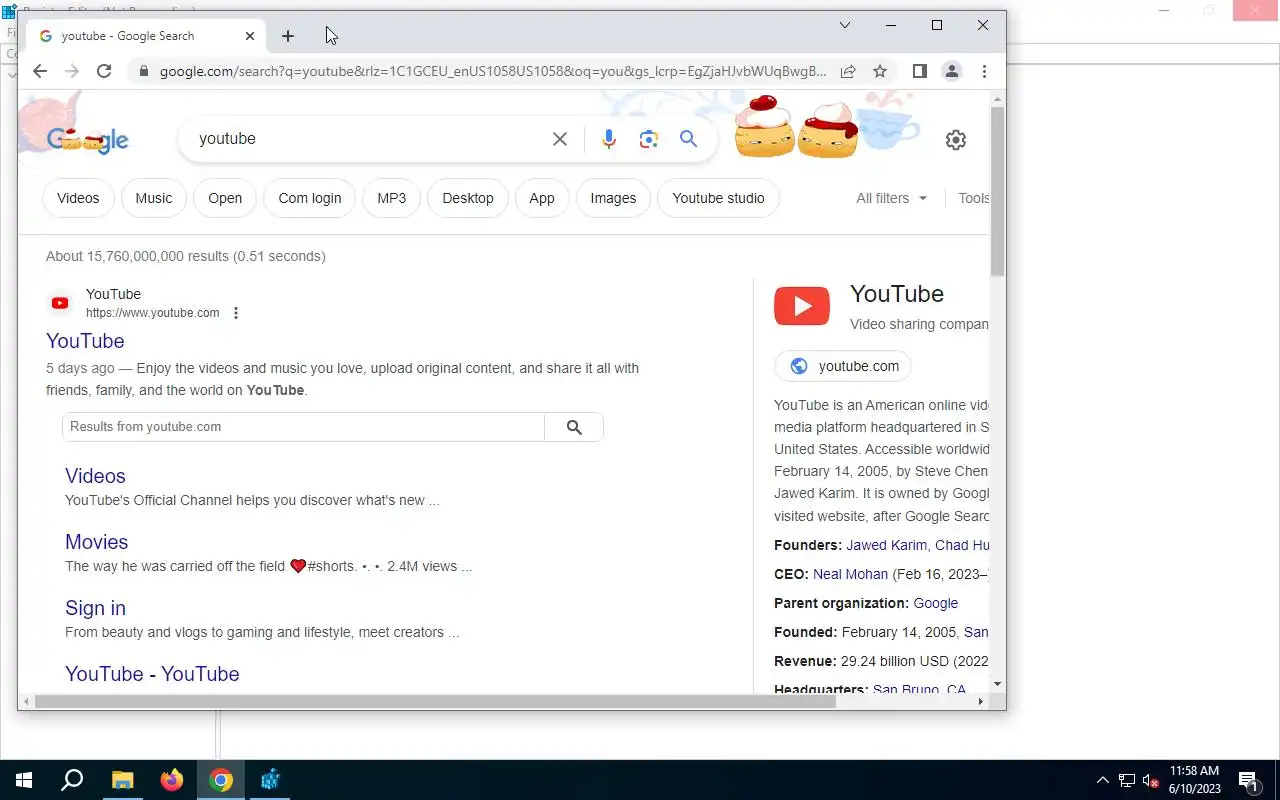Click the scroll down arrow
This screenshot has height=800, width=1280.
[x=997, y=684]
